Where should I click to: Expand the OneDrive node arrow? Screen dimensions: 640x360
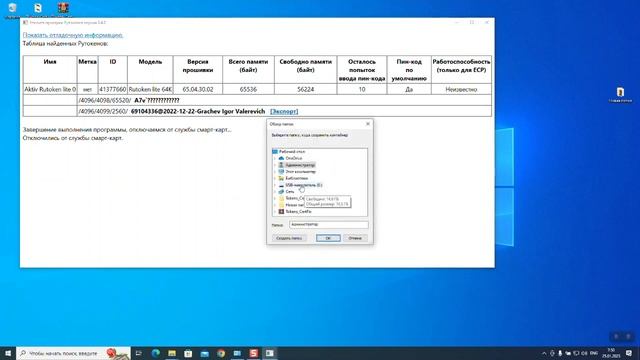[x=275, y=158]
